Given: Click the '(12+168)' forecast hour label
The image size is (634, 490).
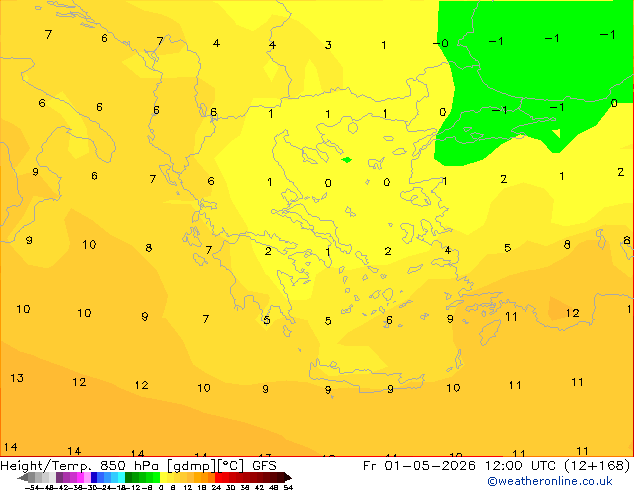Looking at the screenshot, I should pyautogui.click(x=597, y=466).
